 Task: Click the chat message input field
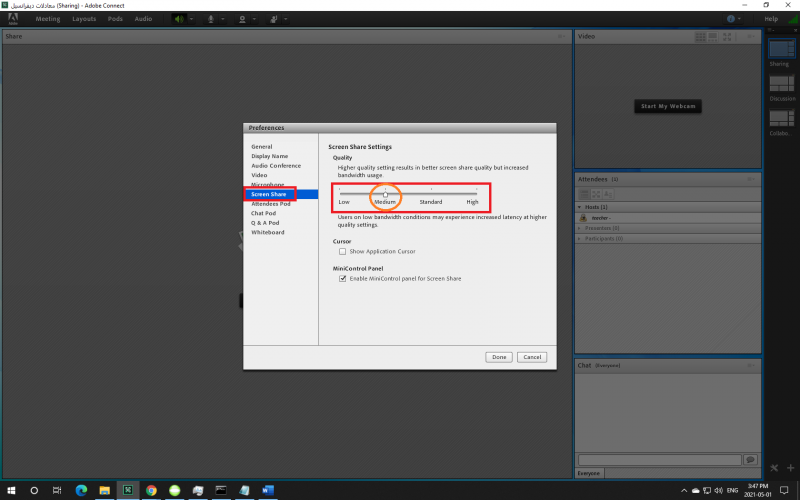[659, 459]
